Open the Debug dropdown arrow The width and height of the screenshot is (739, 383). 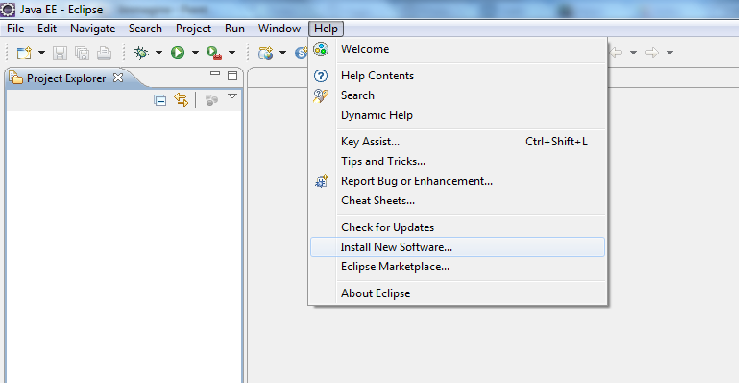click(159, 53)
